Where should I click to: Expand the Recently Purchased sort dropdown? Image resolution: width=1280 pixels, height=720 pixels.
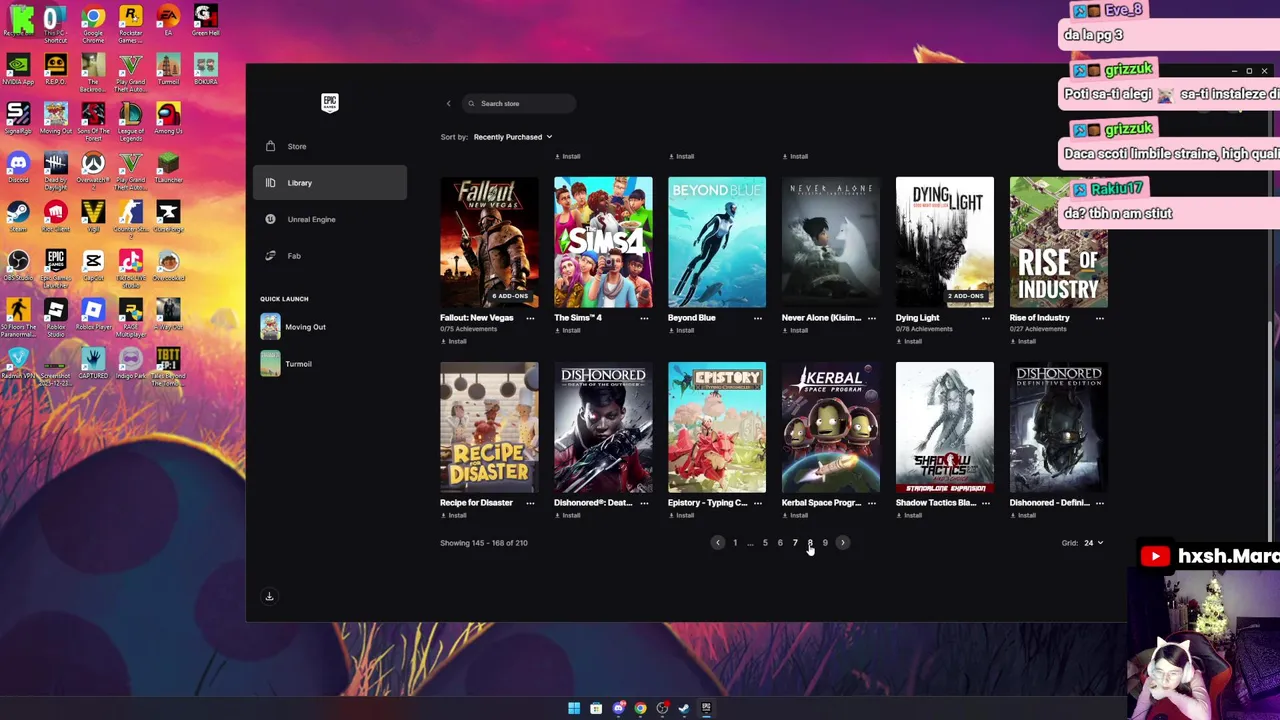(512, 137)
